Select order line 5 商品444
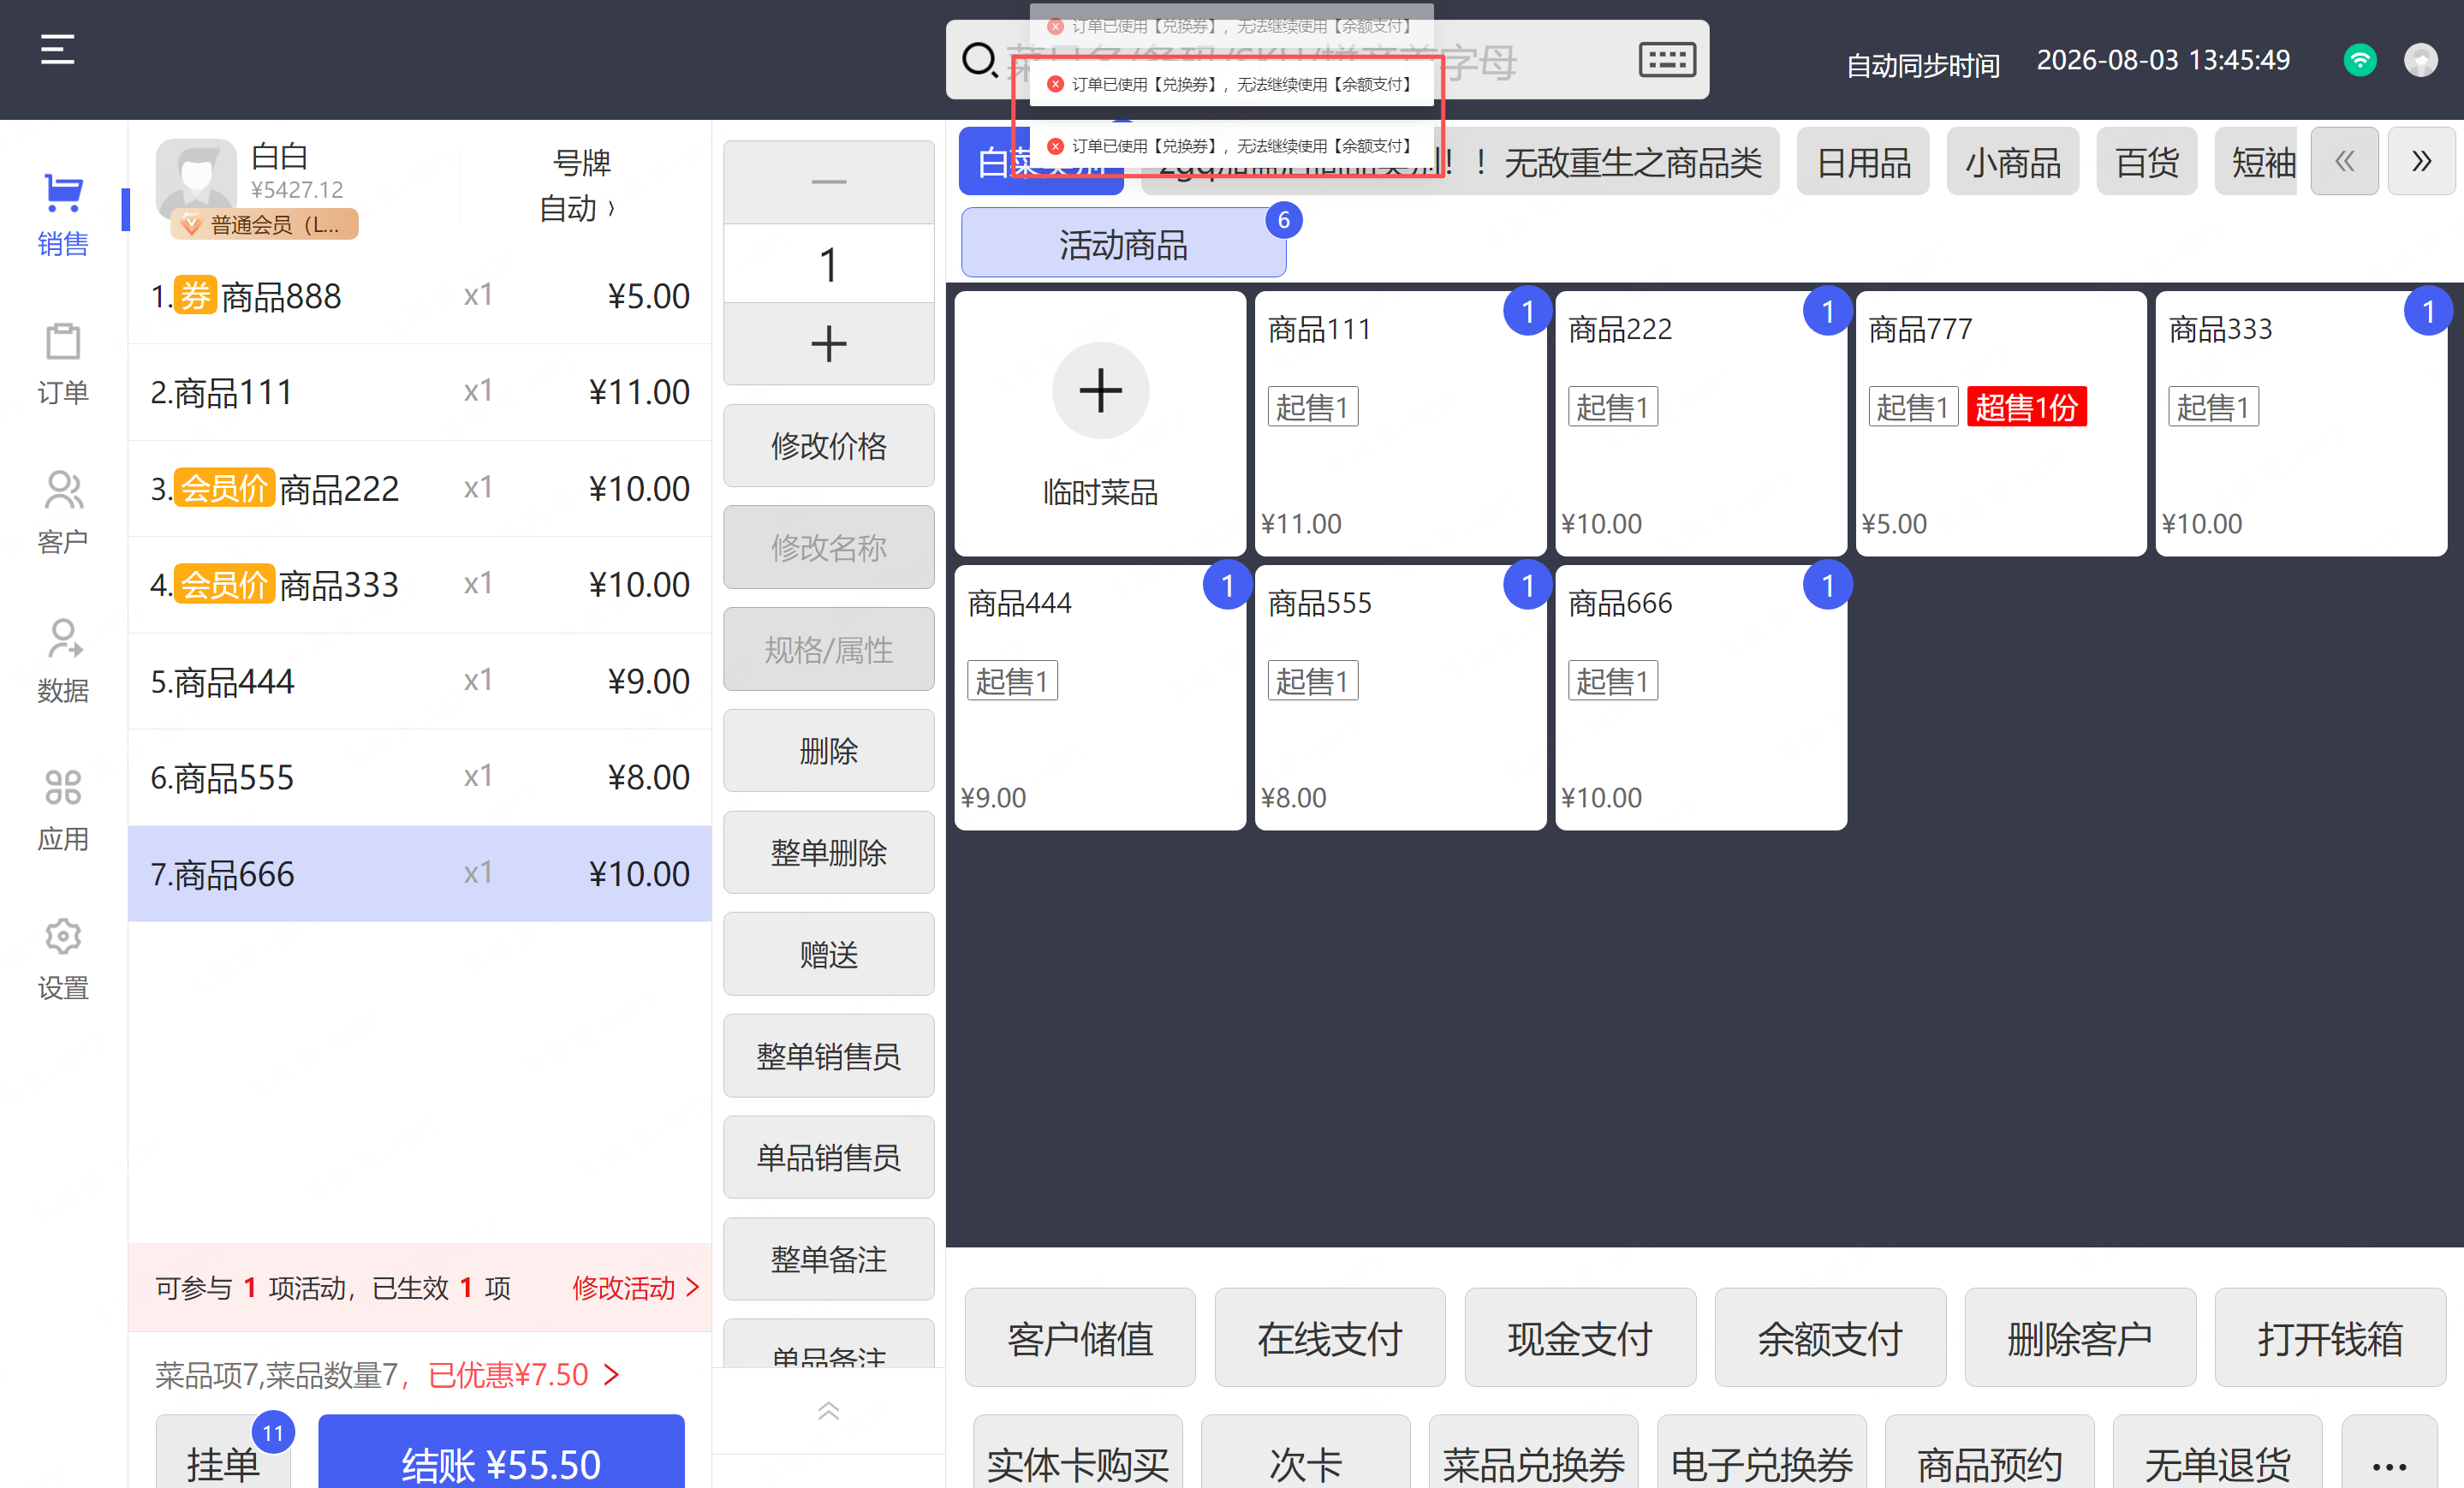The image size is (2464, 1488). (420, 681)
